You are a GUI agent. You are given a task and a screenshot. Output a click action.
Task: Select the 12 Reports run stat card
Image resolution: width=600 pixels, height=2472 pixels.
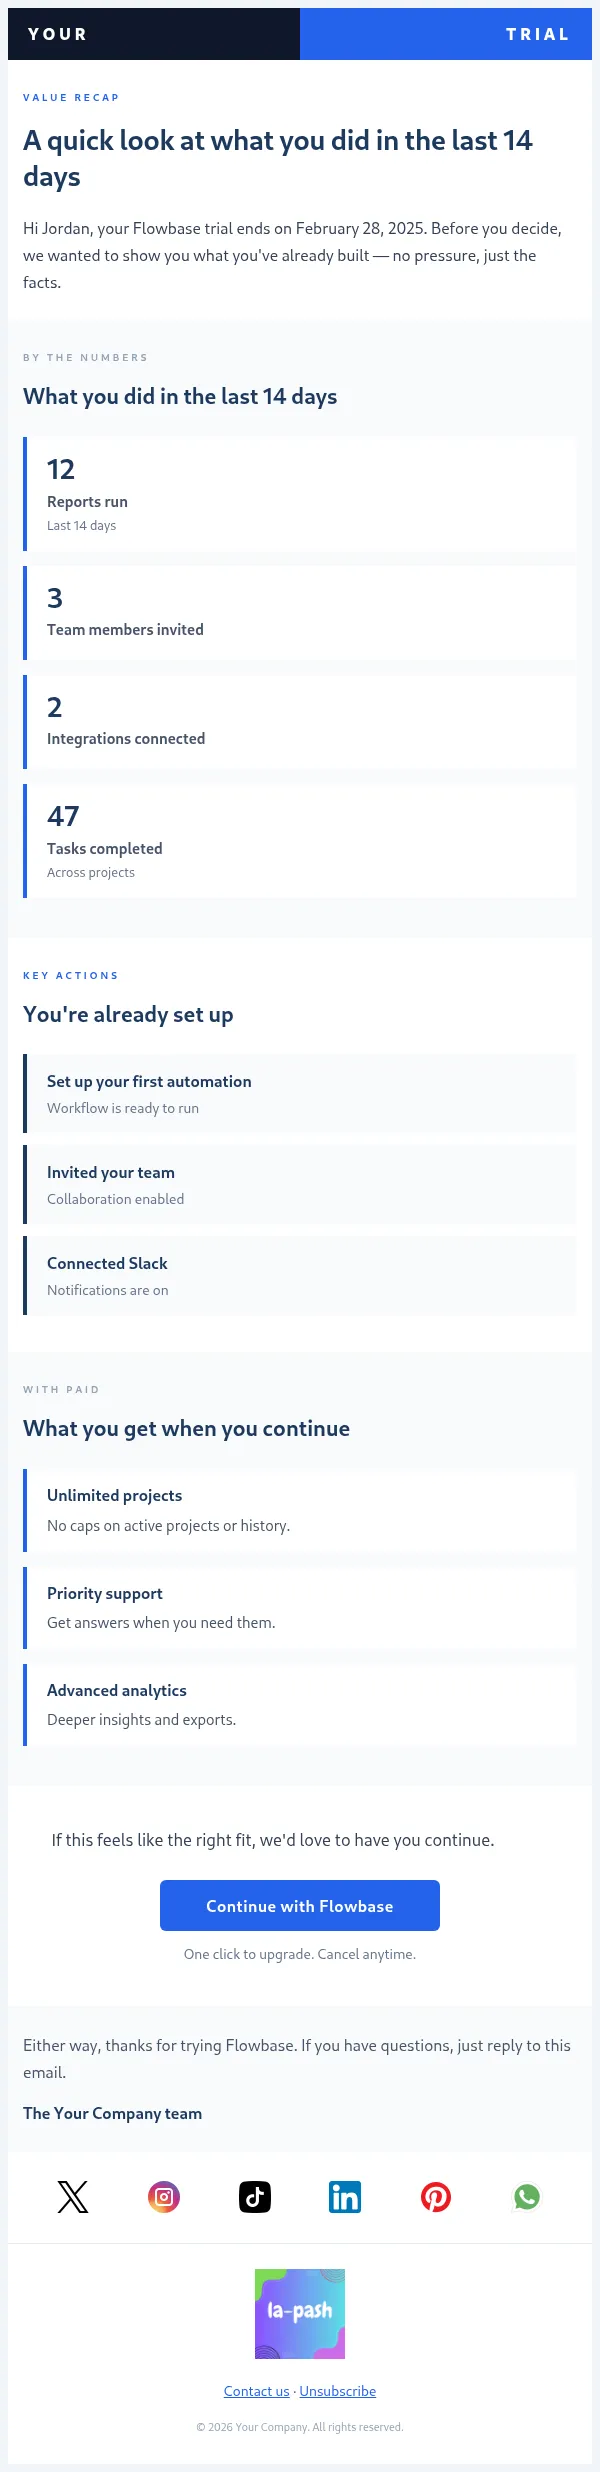(300, 494)
